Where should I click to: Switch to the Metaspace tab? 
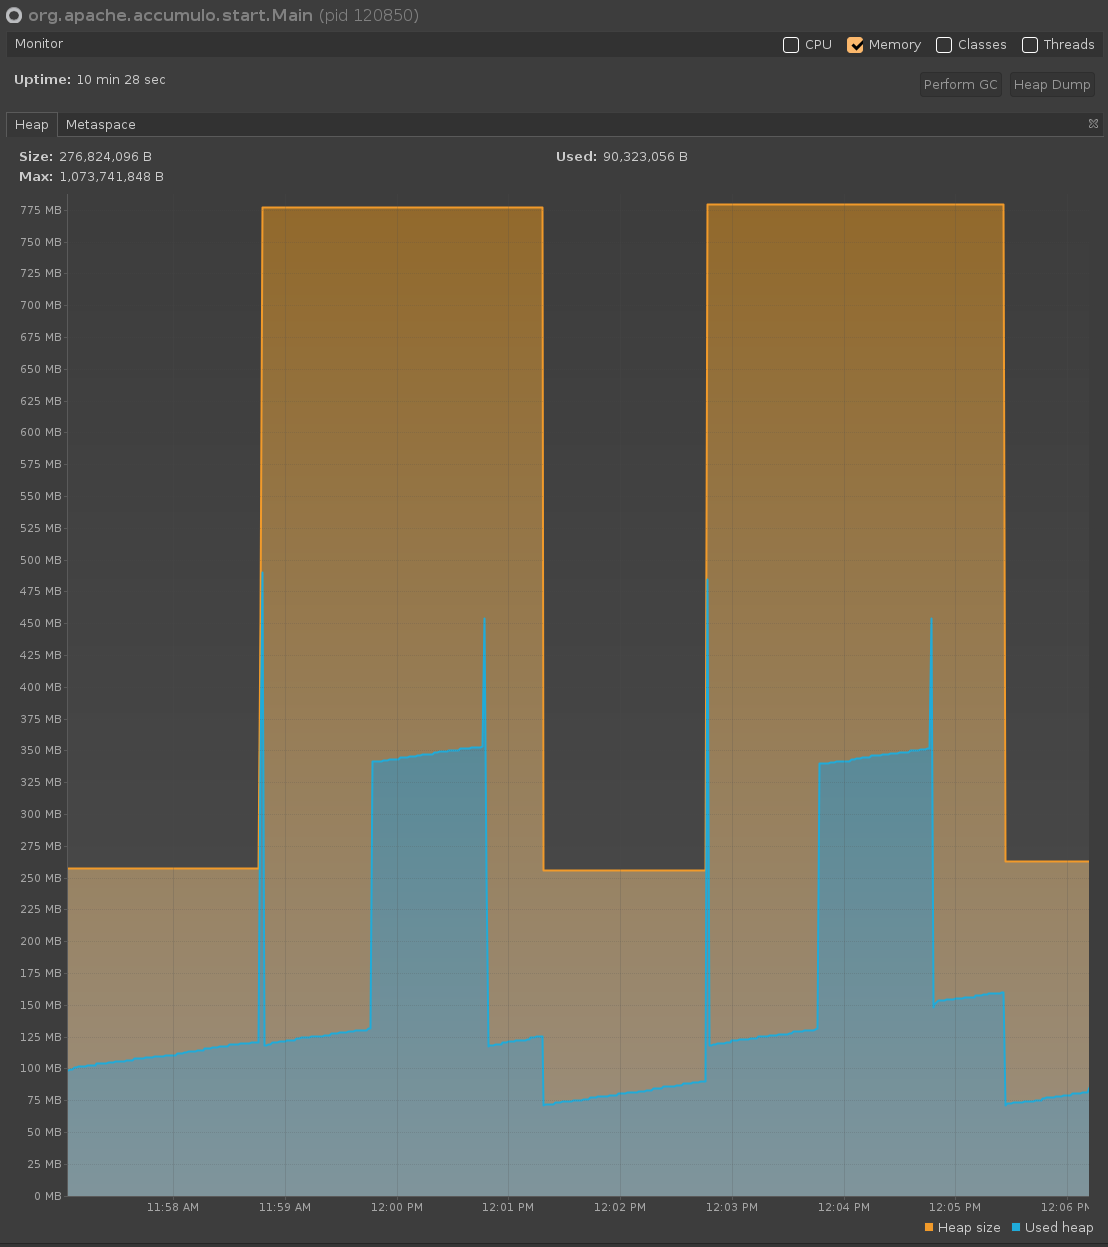coord(100,125)
